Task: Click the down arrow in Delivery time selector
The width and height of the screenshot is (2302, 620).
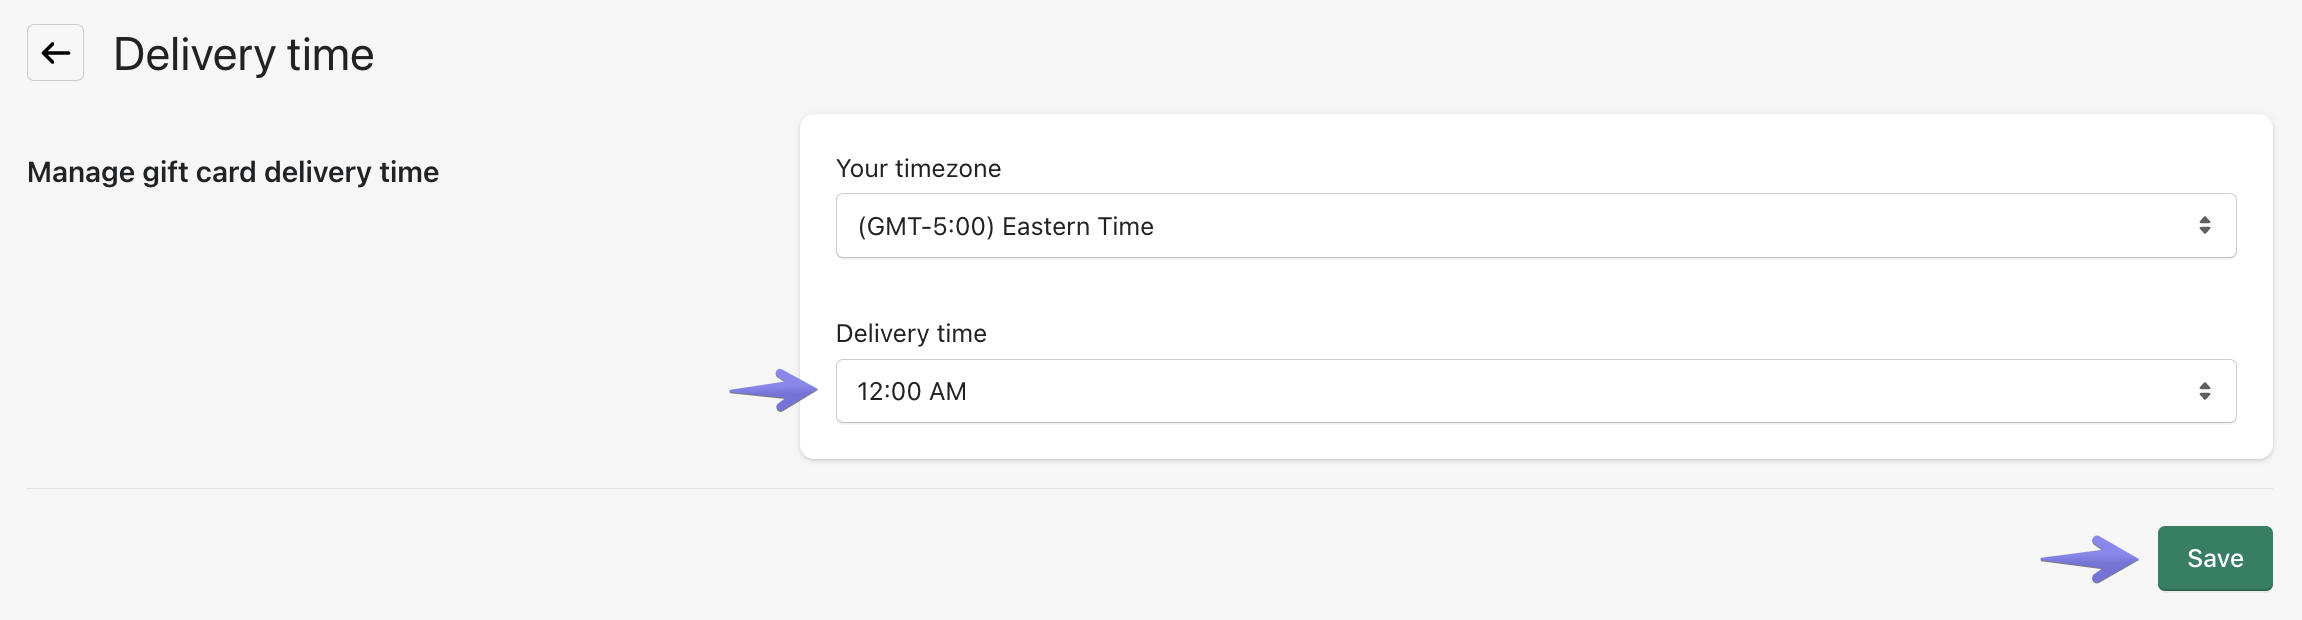Action: pos(2204,397)
